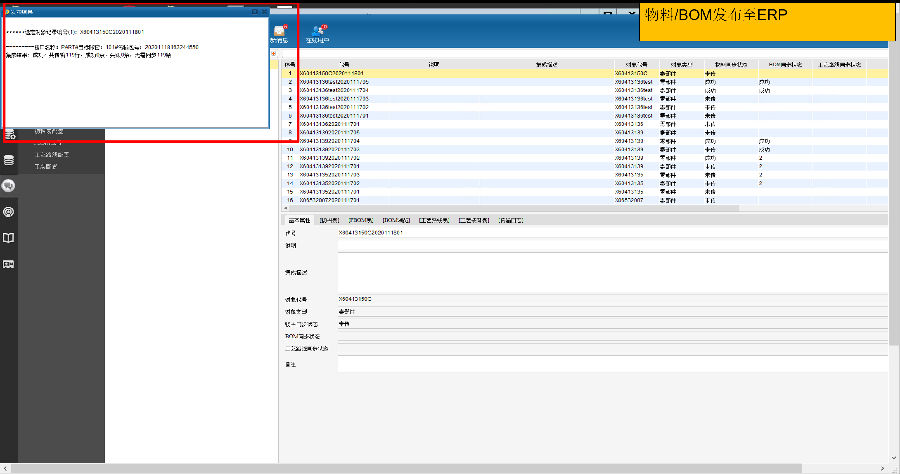Select the database stack icon in left sidebar

(9, 160)
